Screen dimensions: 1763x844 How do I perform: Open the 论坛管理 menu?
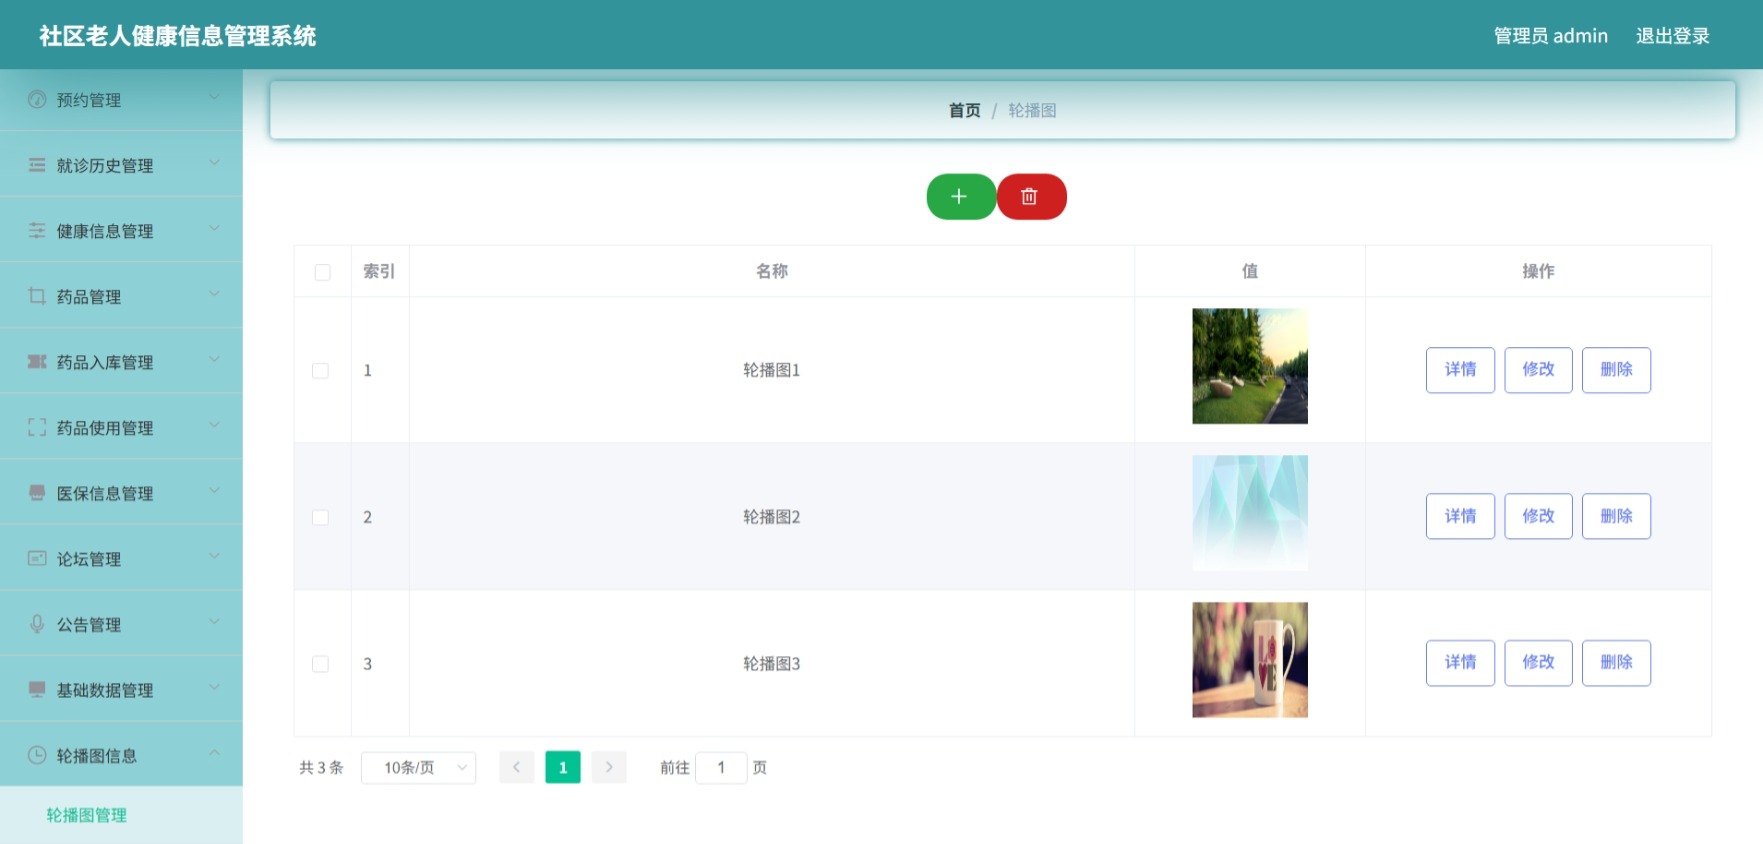121,558
